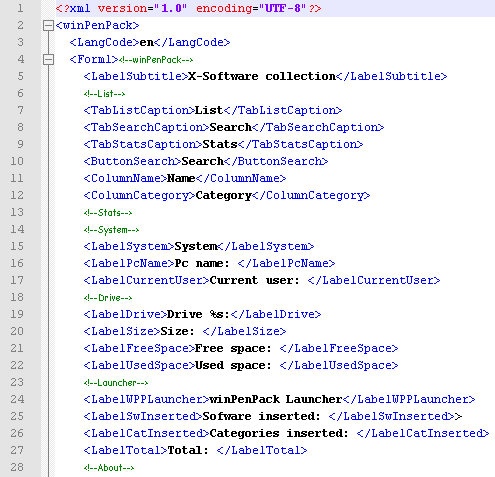
Task: Click line number 28 in the margin
Action: (x=17, y=467)
